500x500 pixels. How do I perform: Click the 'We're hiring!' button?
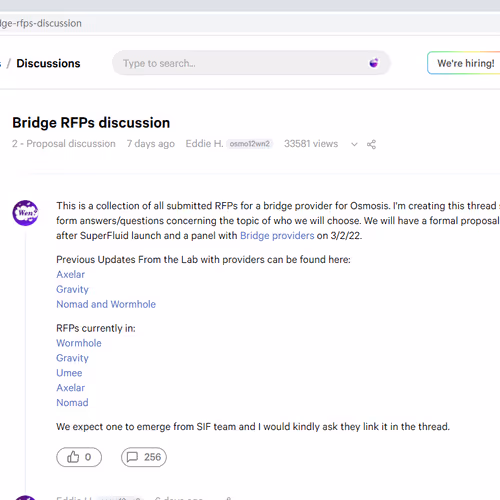pos(465,63)
